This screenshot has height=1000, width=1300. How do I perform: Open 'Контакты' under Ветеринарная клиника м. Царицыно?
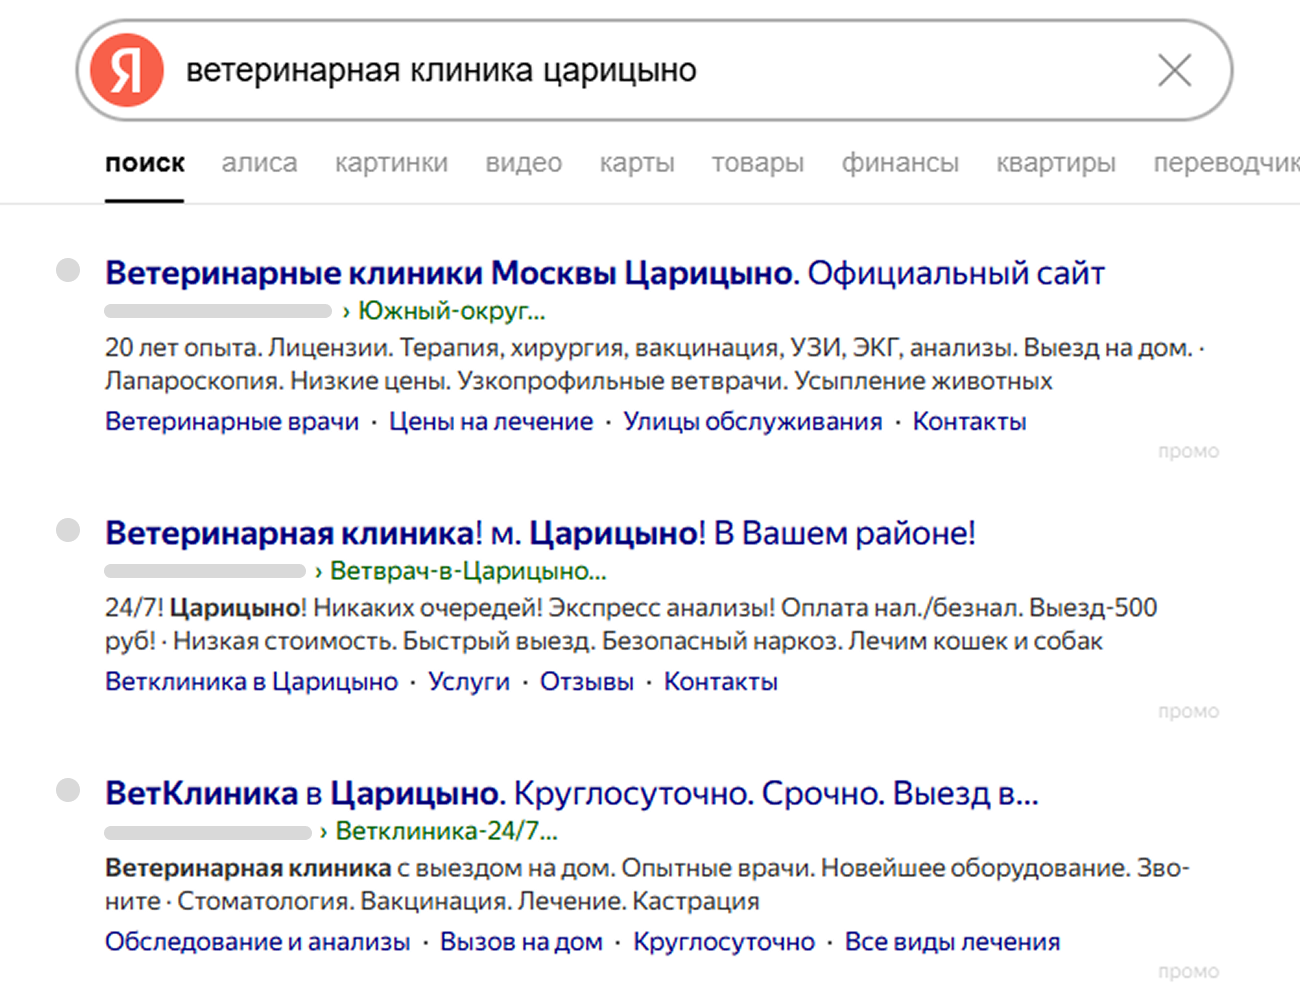(x=721, y=682)
